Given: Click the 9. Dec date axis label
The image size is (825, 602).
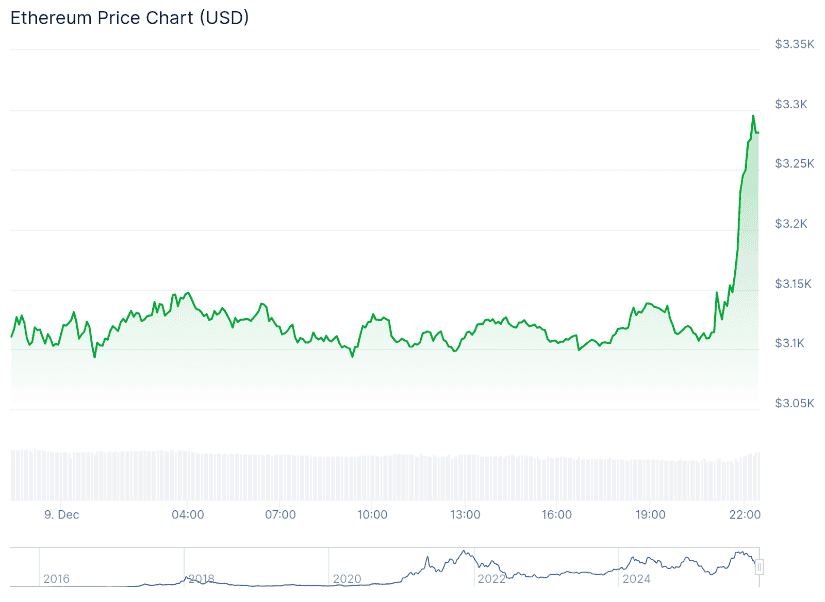Looking at the screenshot, I should [x=61, y=515].
